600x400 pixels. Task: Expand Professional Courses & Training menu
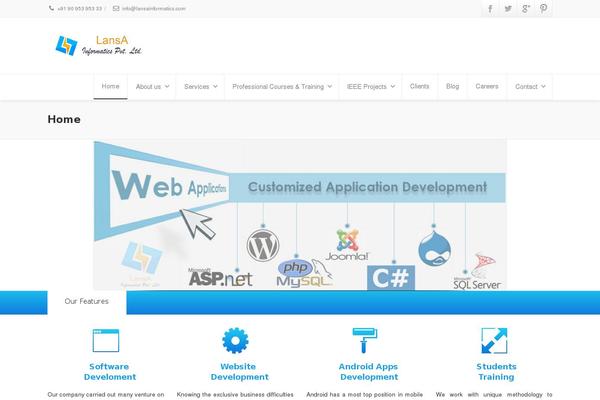click(282, 87)
